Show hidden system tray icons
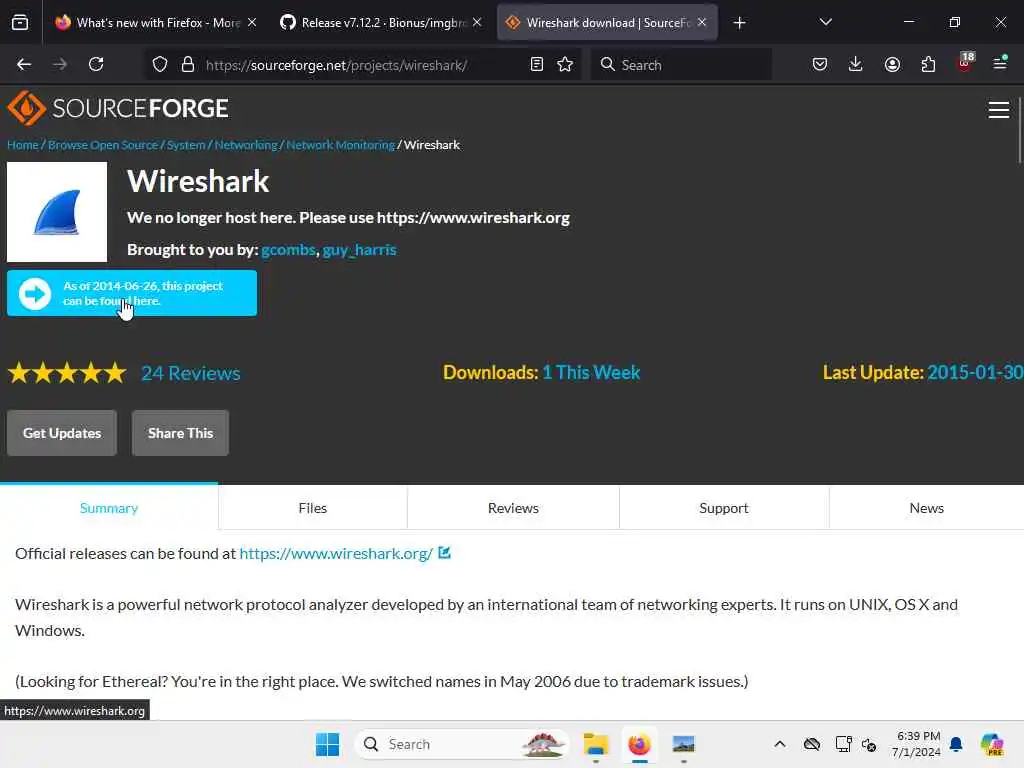This screenshot has height=768, width=1024. (x=780, y=744)
